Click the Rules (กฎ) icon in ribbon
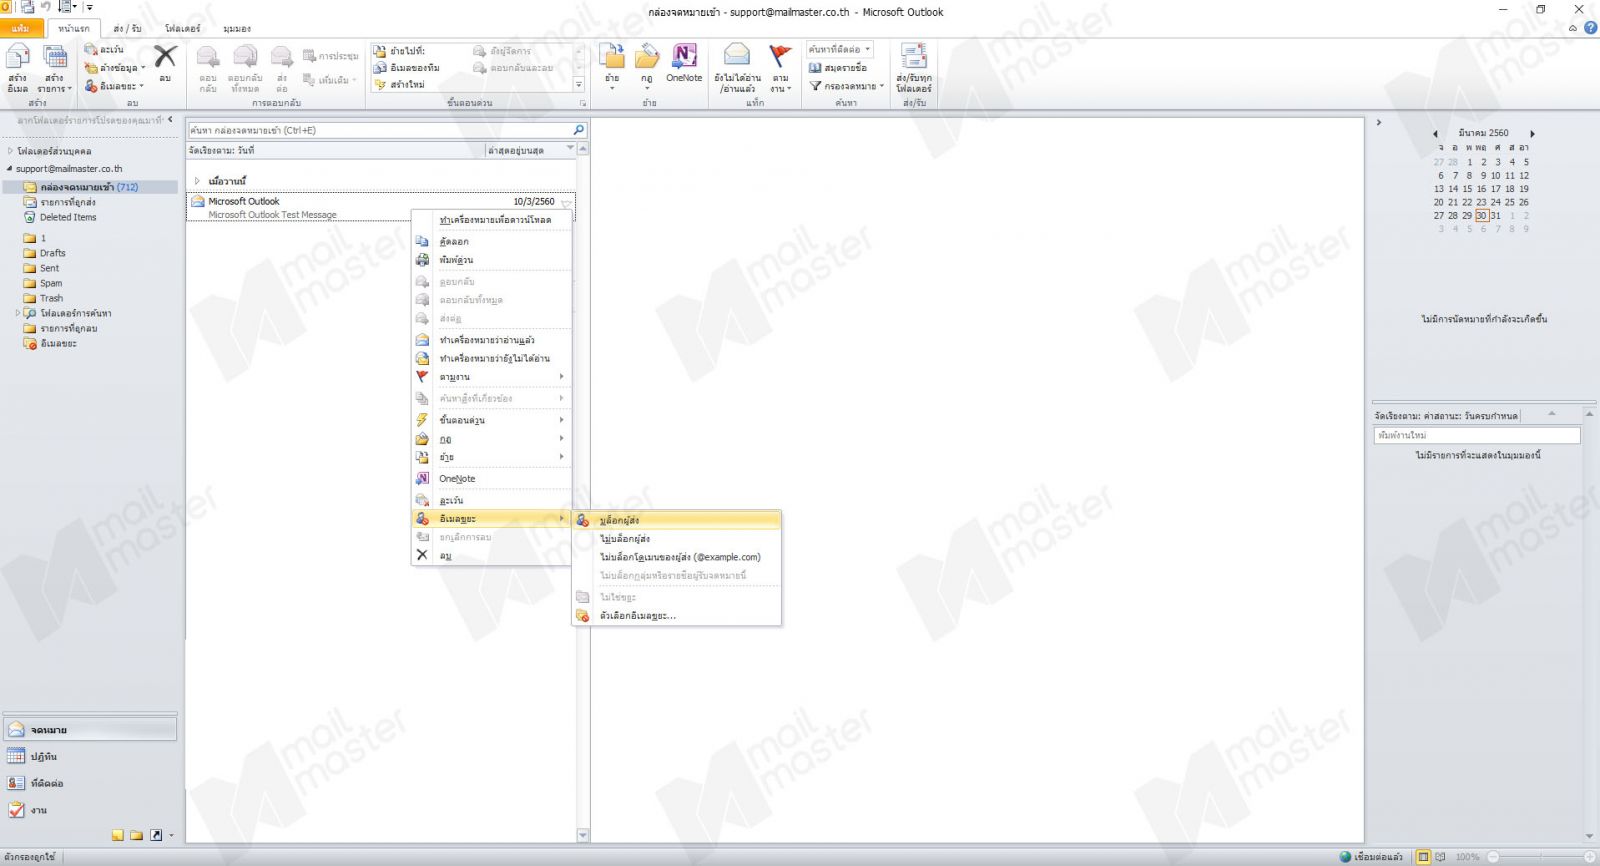This screenshot has width=1600, height=866. pos(647,57)
